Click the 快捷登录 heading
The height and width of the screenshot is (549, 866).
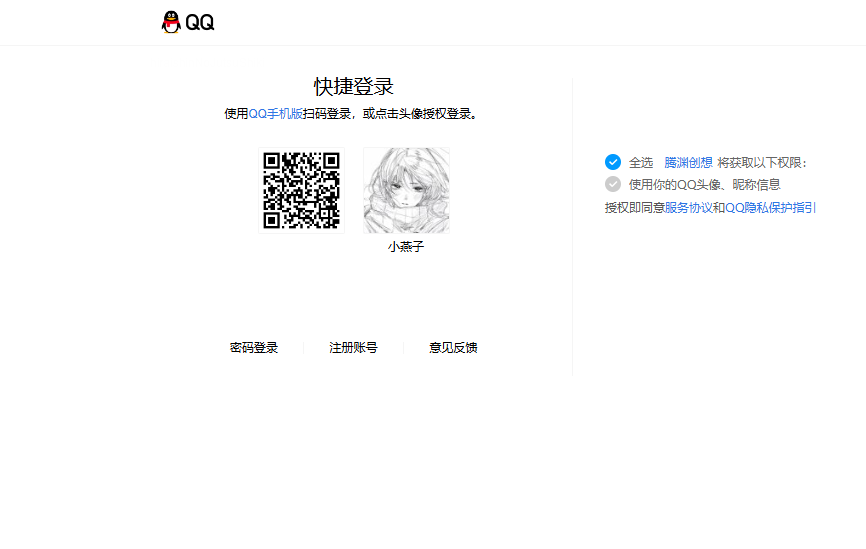pyautogui.click(x=353, y=87)
